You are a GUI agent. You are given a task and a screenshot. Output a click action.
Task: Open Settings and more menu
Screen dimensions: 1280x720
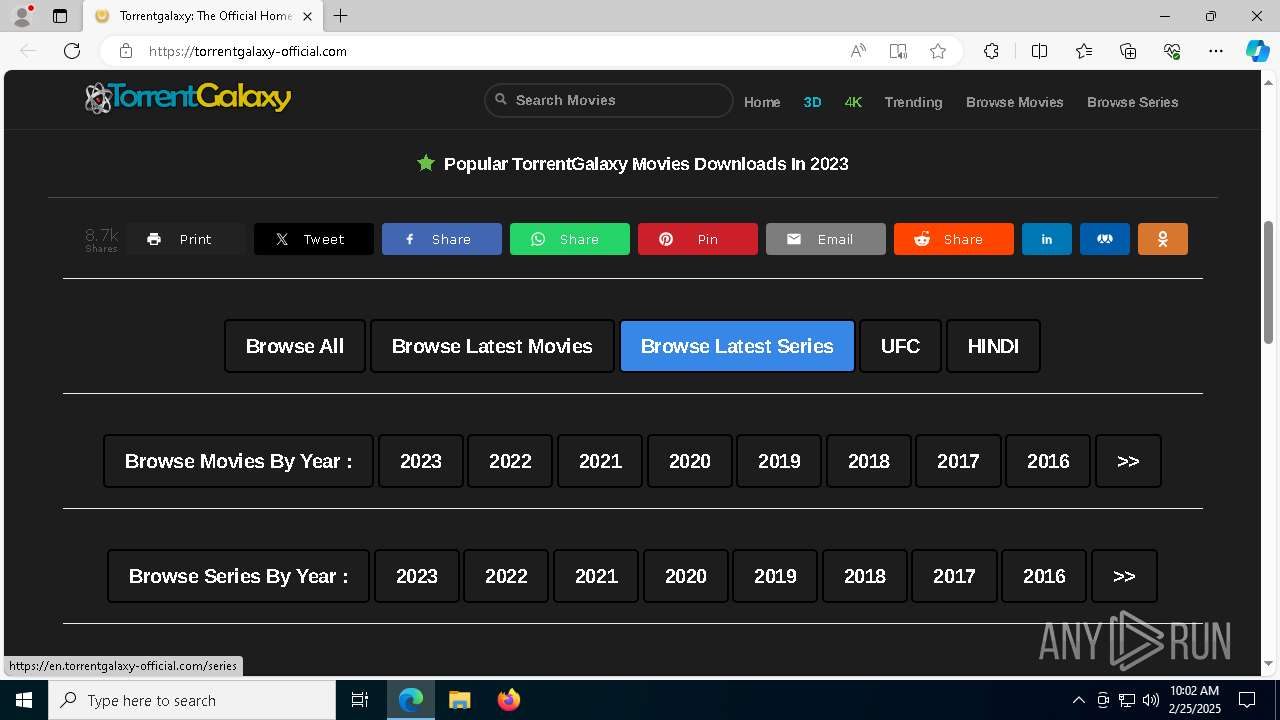click(1216, 51)
